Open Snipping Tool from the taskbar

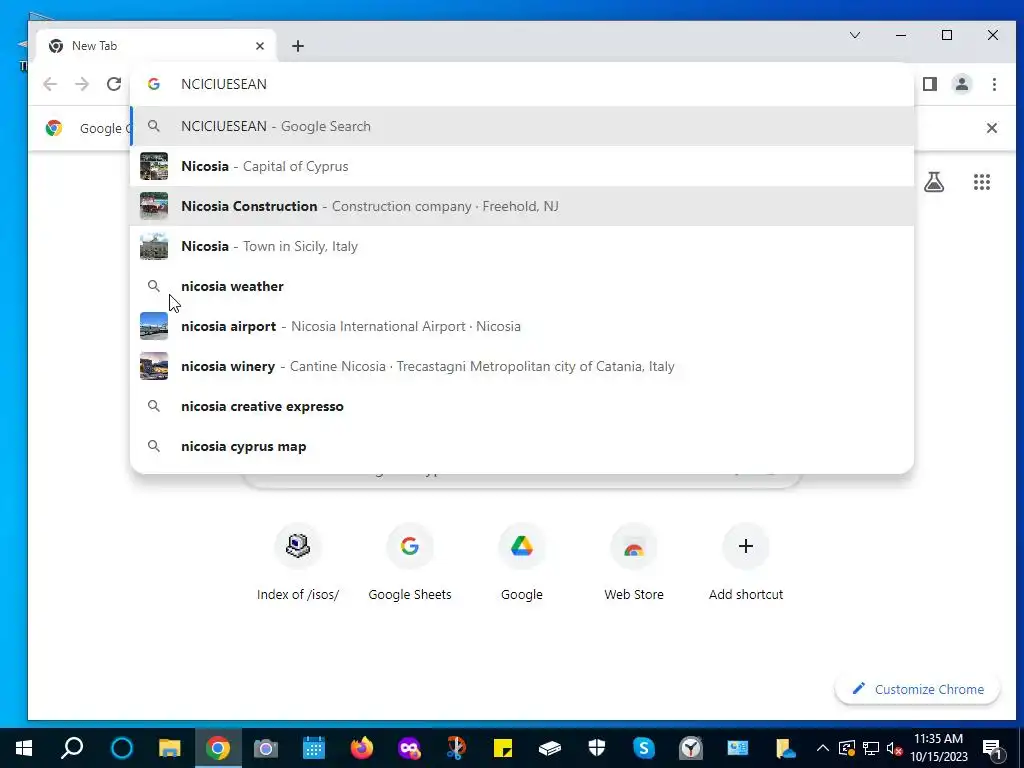[x=456, y=748]
